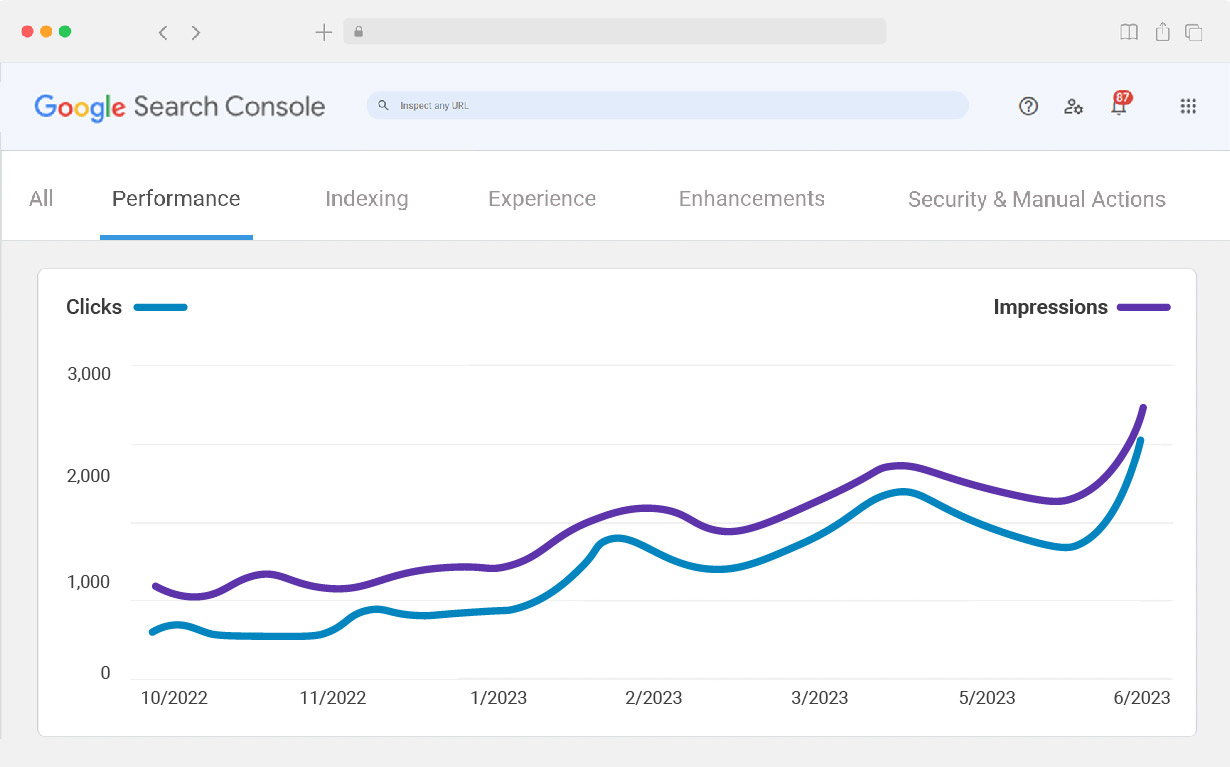Click the browser address bar
The image size is (1230, 767).
tap(615, 32)
